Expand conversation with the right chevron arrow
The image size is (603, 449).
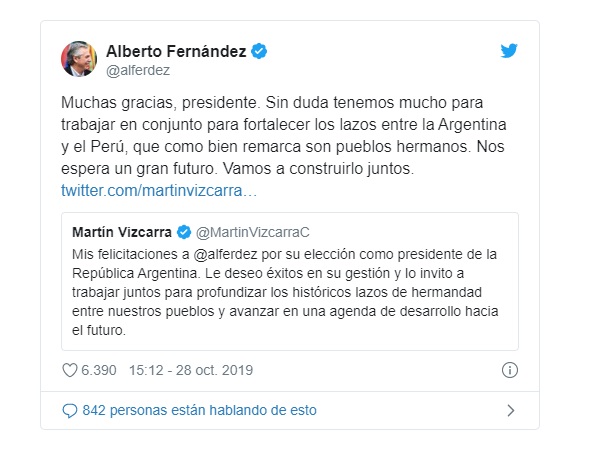(x=510, y=410)
